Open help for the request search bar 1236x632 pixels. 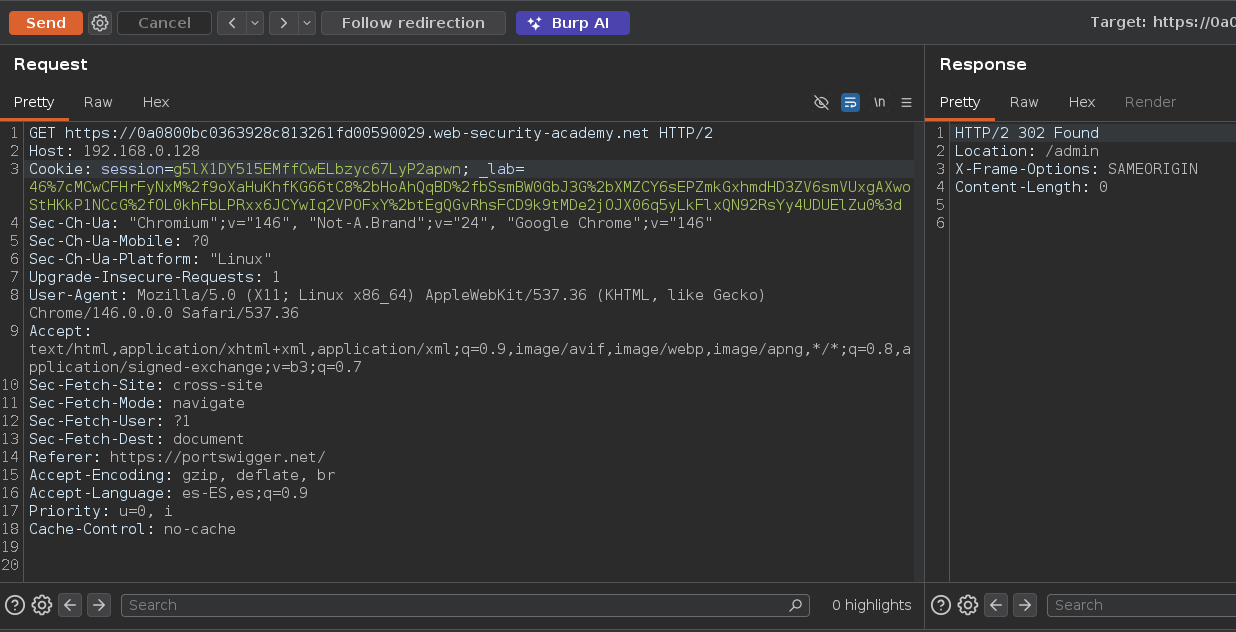(x=15, y=605)
